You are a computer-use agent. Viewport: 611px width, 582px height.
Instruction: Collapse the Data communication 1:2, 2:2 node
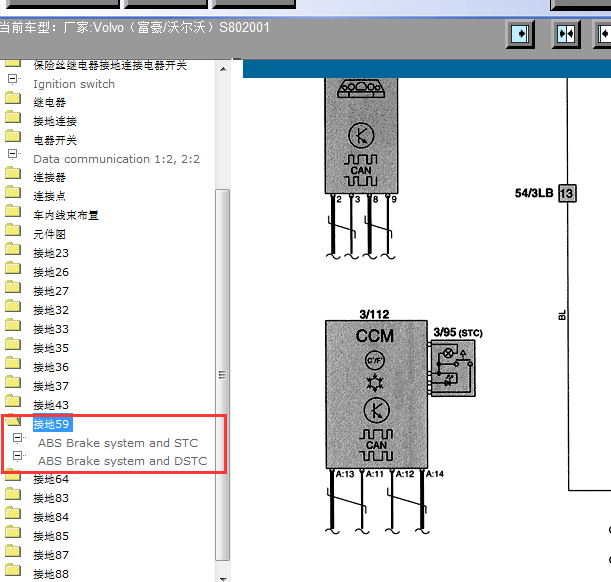click(12, 154)
